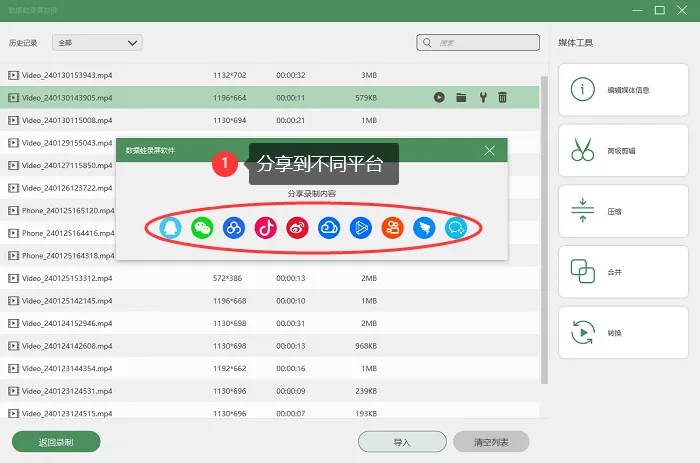Share the recording to QQ penguin icon

170,228
